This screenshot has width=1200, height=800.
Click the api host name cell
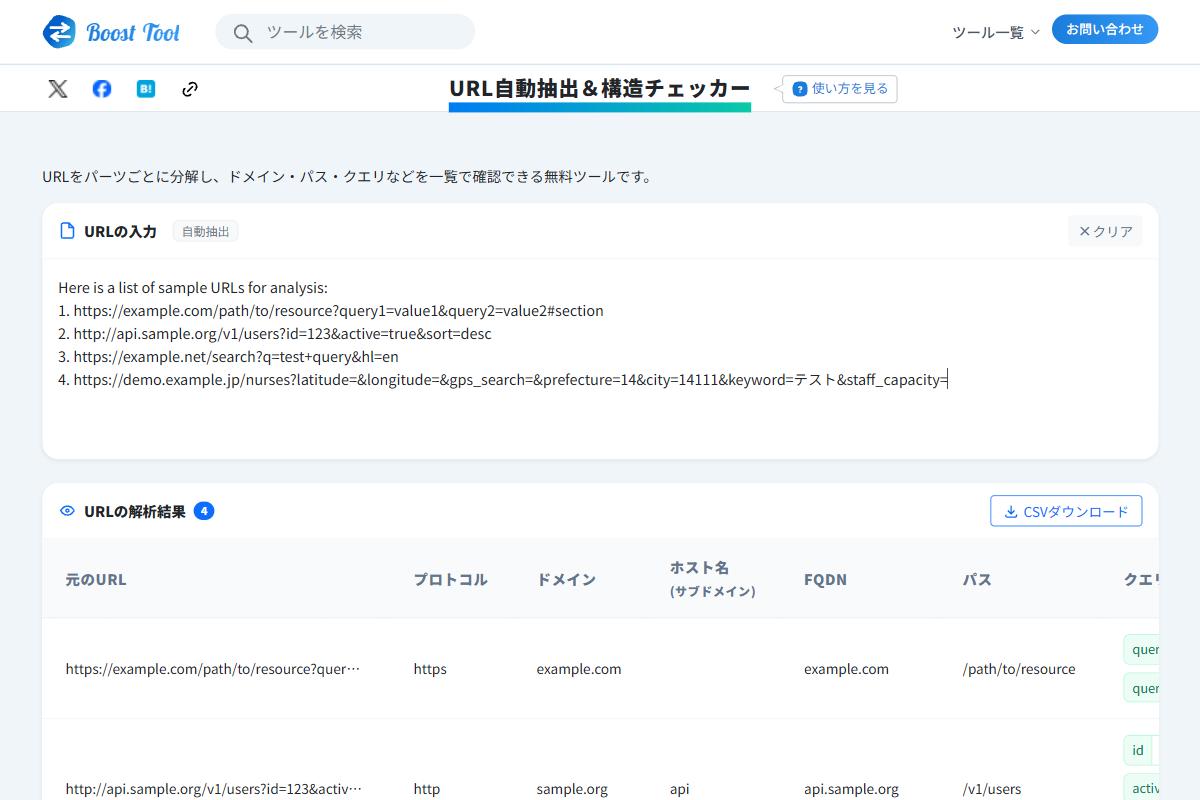[680, 789]
